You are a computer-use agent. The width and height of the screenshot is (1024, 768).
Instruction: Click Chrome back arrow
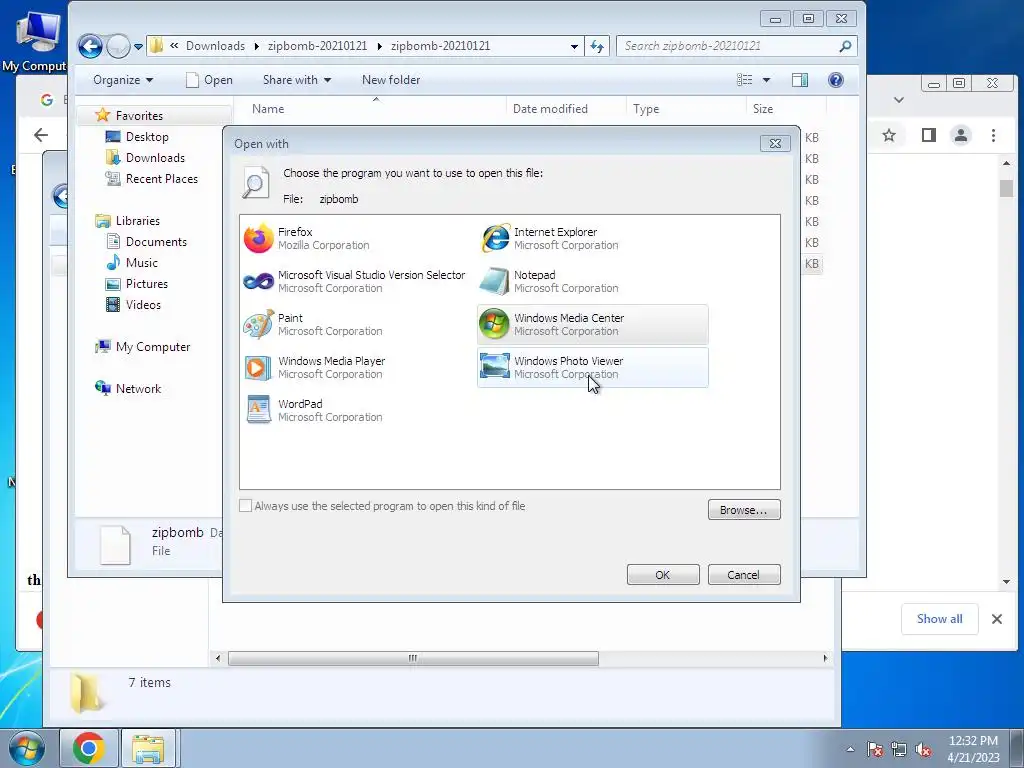pos(41,135)
